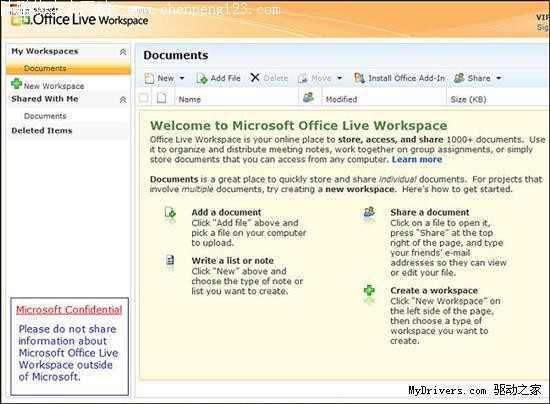Click the Microsoft Confidential link
The height and width of the screenshot is (404, 550).
point(69,310)
